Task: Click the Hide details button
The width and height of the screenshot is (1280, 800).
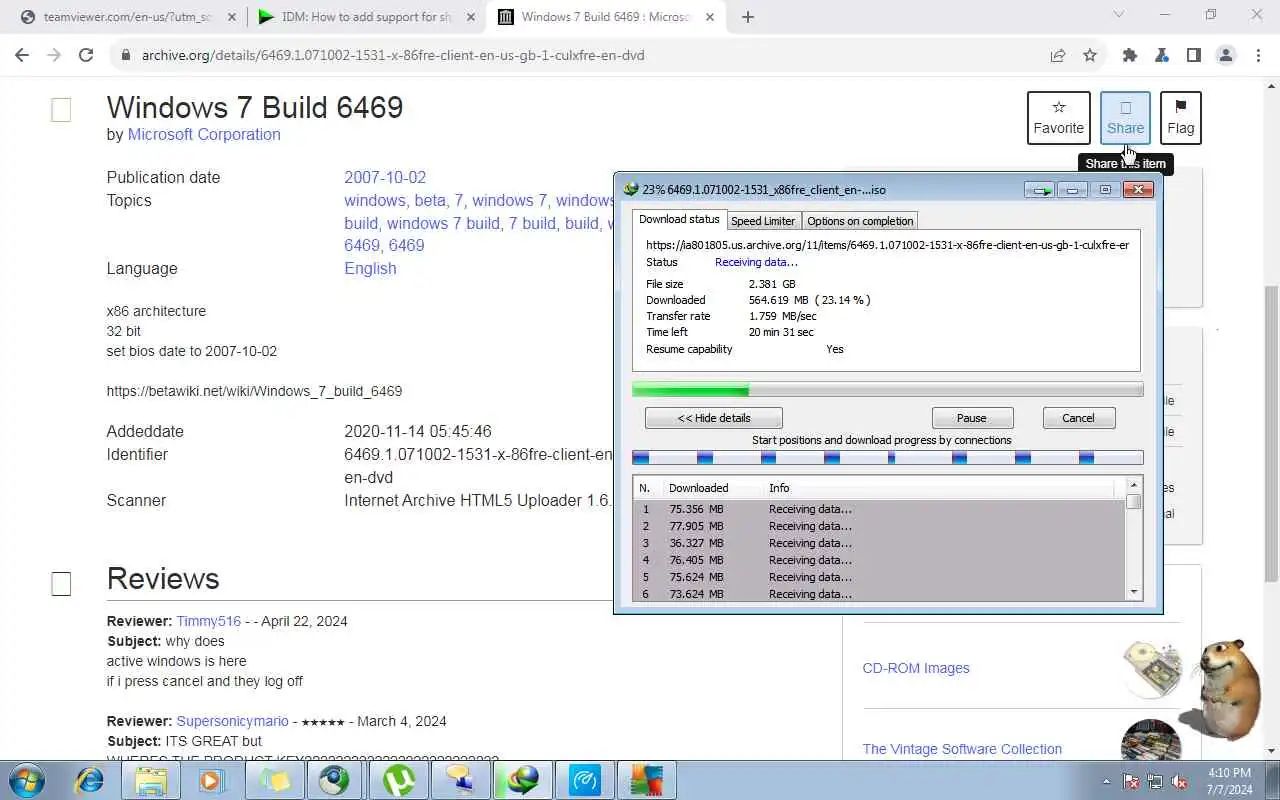Action: click(714, 418)
